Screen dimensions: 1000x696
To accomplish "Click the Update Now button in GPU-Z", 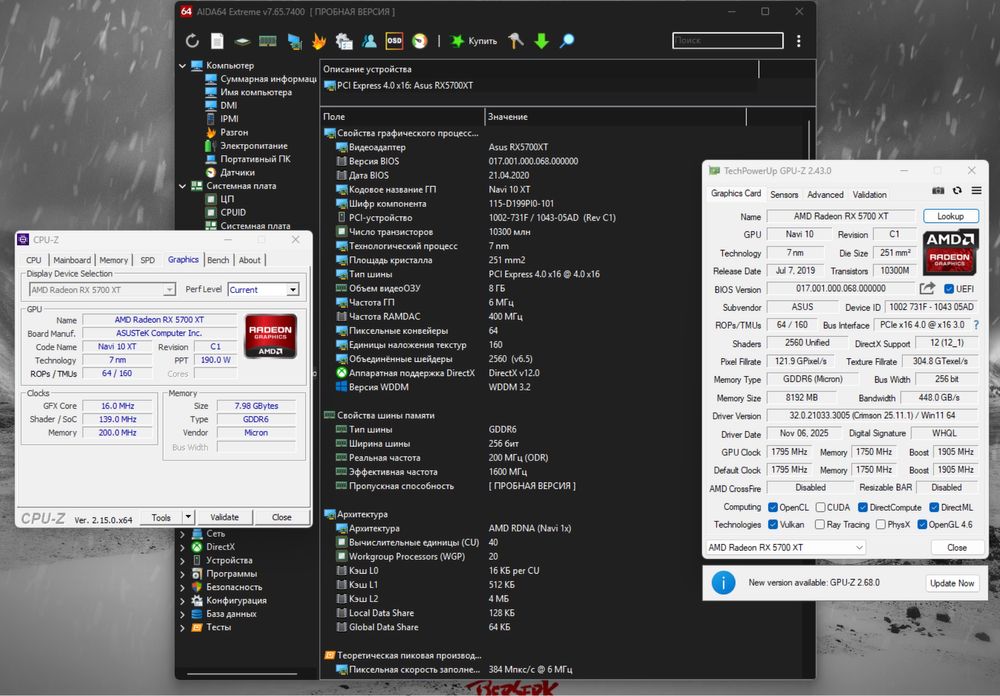I will 952,583.
